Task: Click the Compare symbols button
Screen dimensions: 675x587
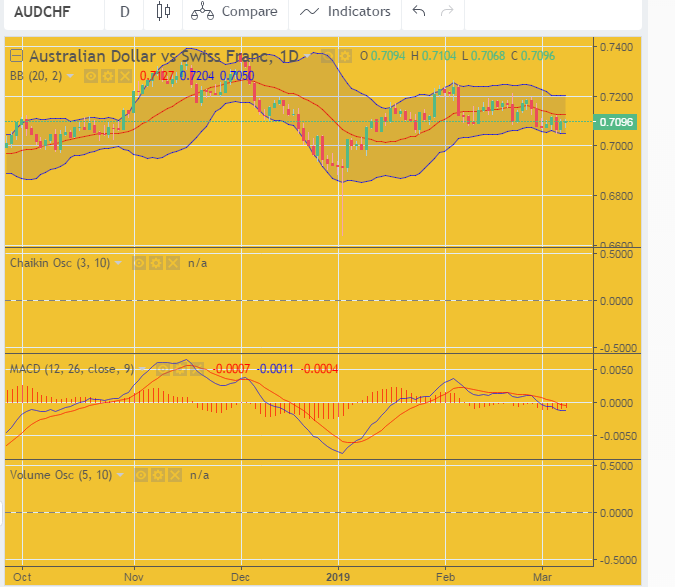Action: pyautogui.click(x=234, y=12)
